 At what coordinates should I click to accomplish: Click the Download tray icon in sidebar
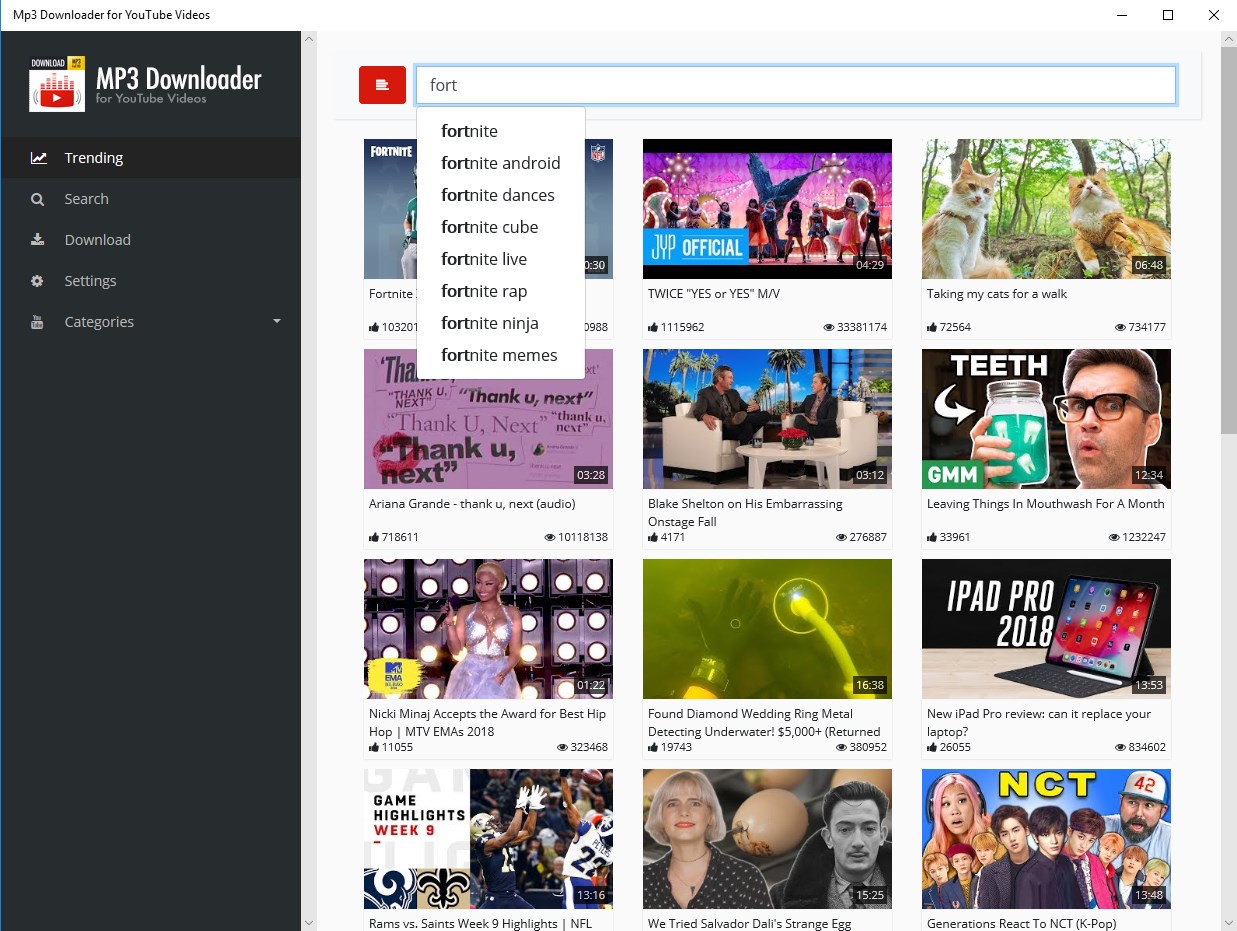38,240
